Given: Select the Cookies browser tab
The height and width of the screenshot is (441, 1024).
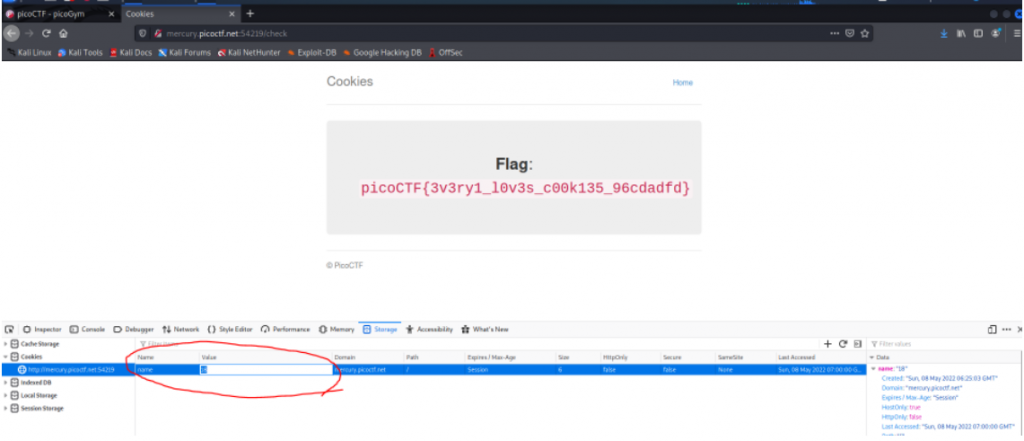Looking at the screenshot, I should click(x=180, y=14).
